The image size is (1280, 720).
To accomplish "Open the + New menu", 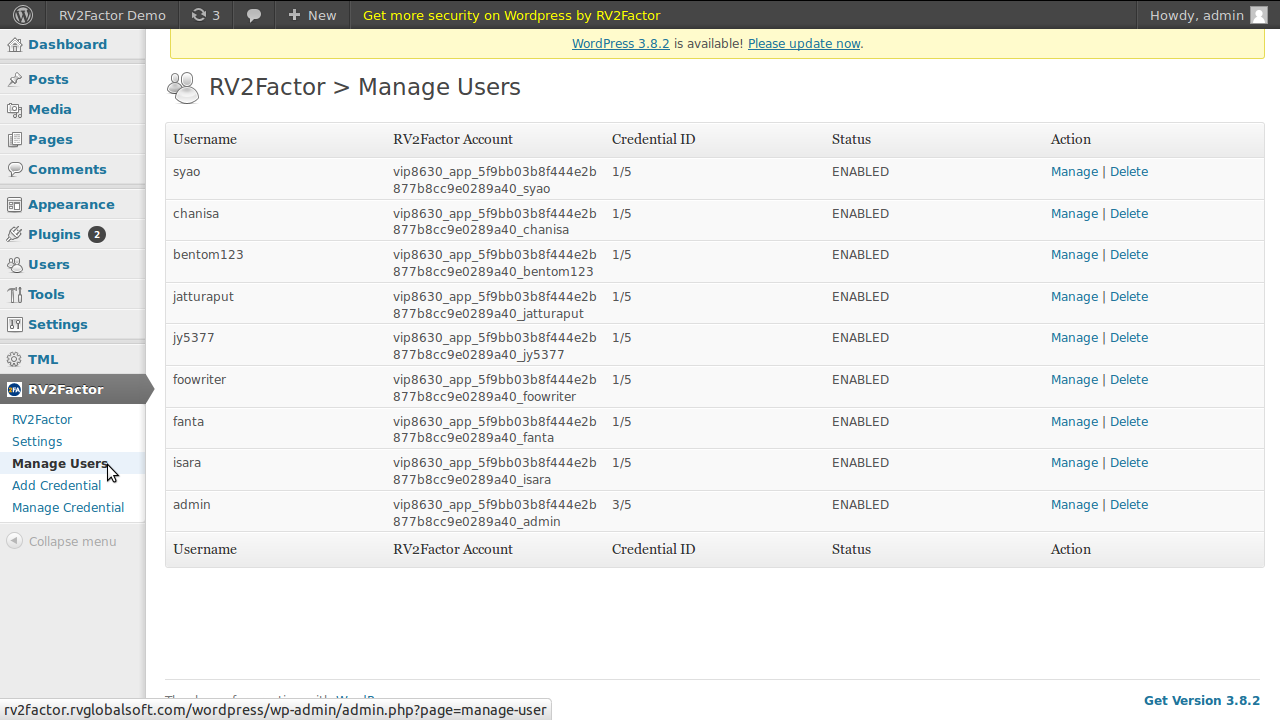I will pyautogui.click(x=312, y=15).
